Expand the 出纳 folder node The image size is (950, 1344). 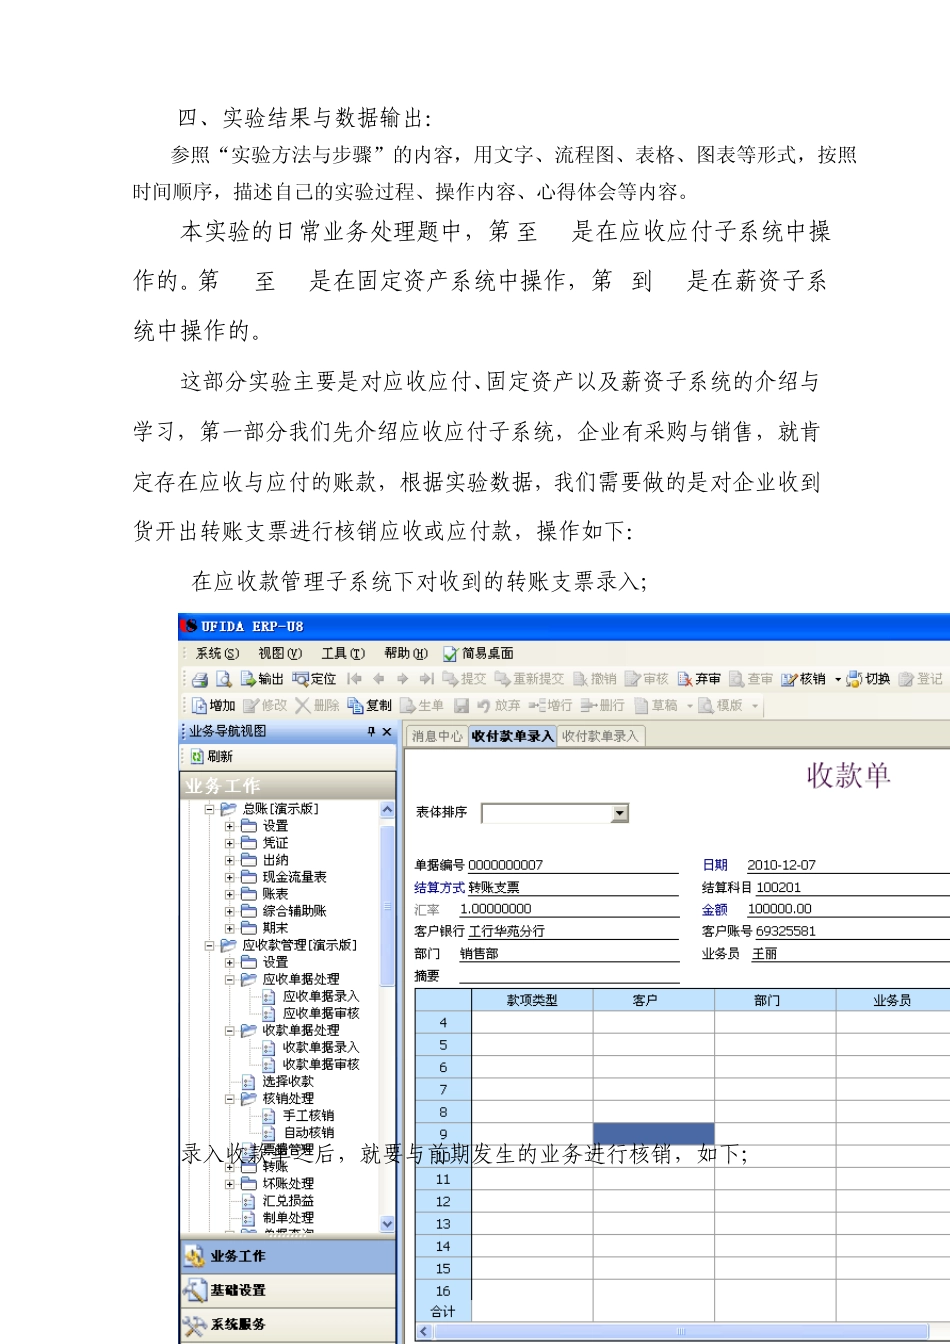click(230, 860)
